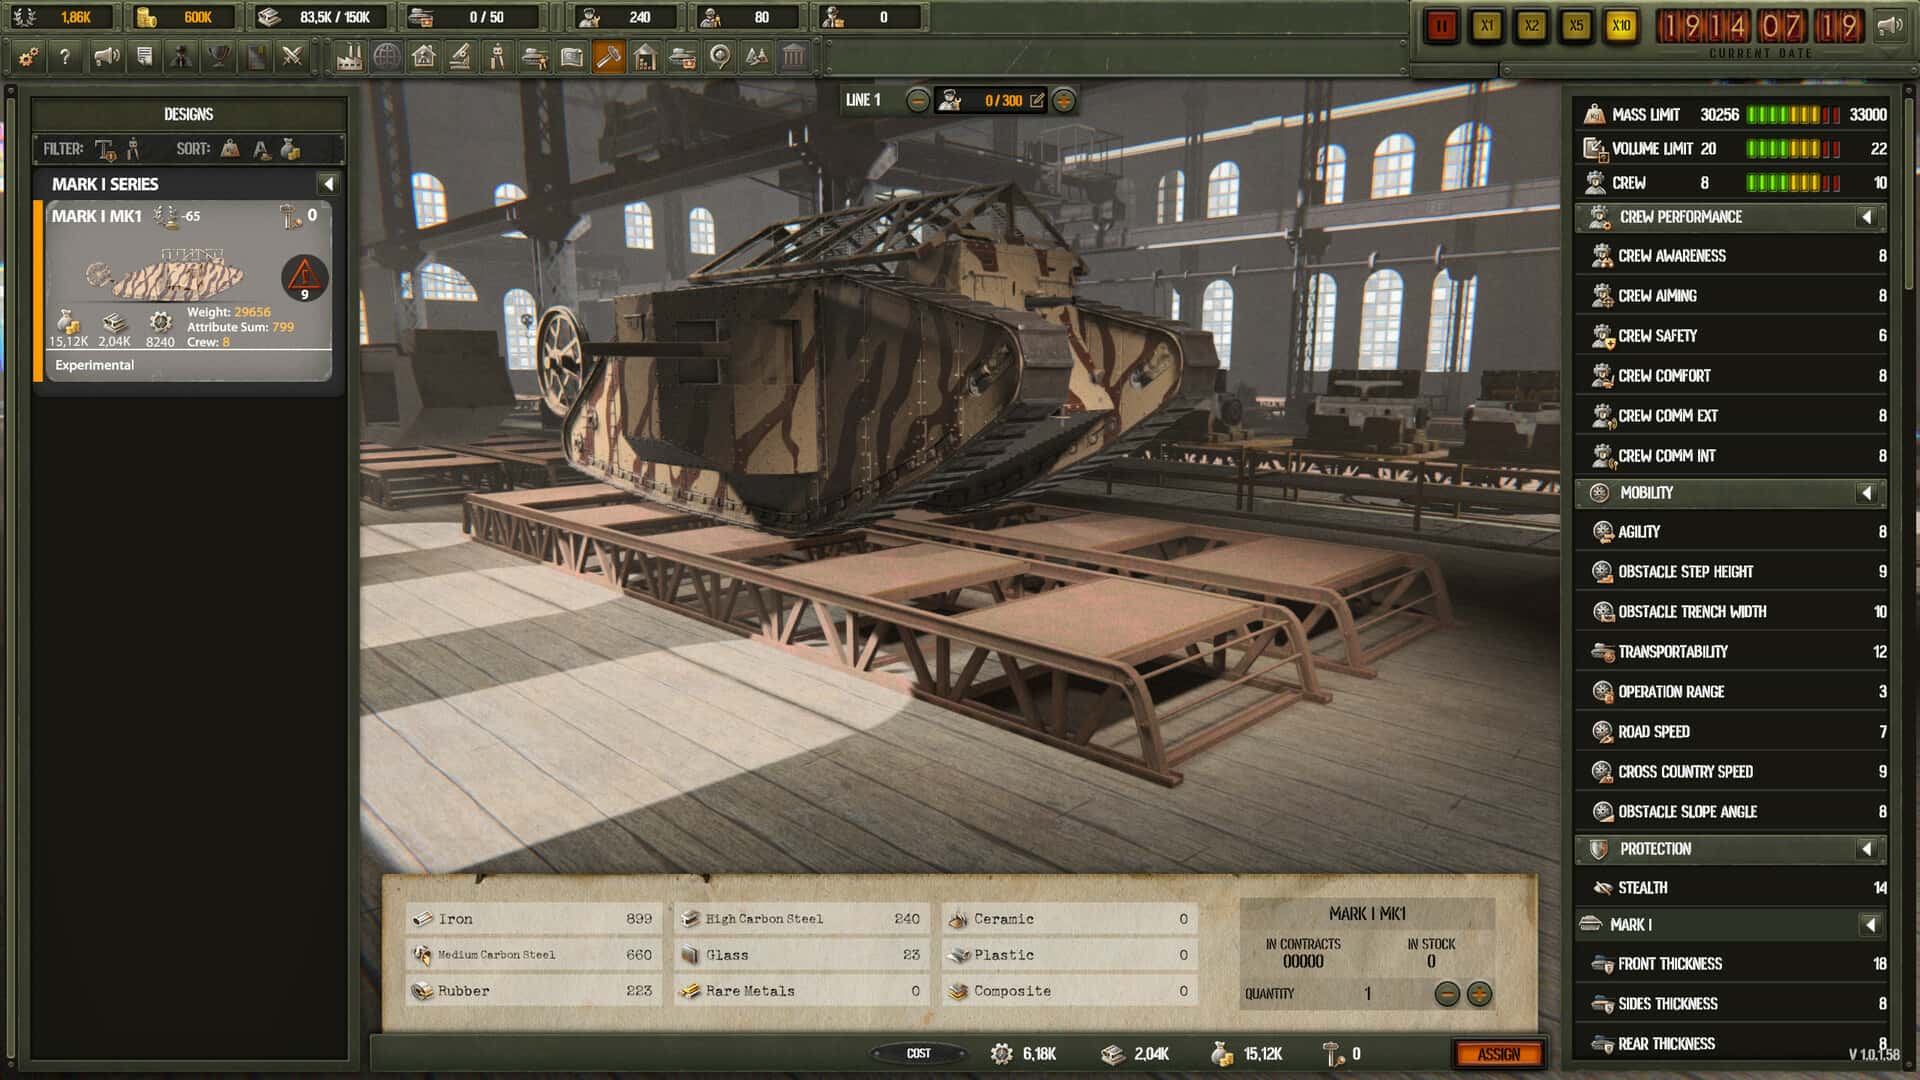Collapse the Mark I Series list
The height and width of the screenshot is (1080, 1920).
point(330,184)
